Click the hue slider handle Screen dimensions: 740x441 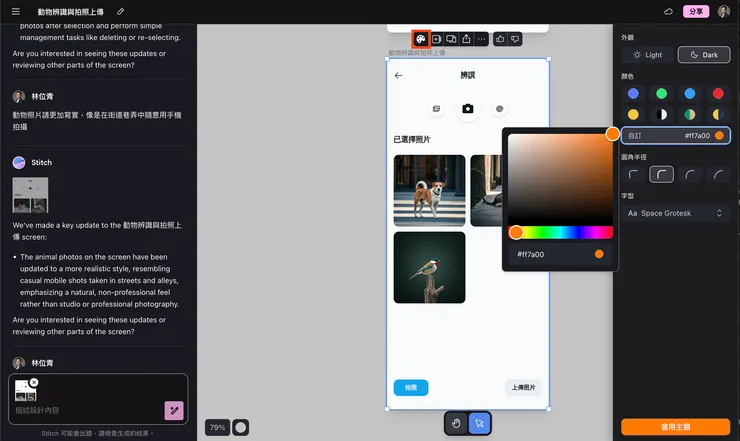pyautogui.click(x=516, y=232)
